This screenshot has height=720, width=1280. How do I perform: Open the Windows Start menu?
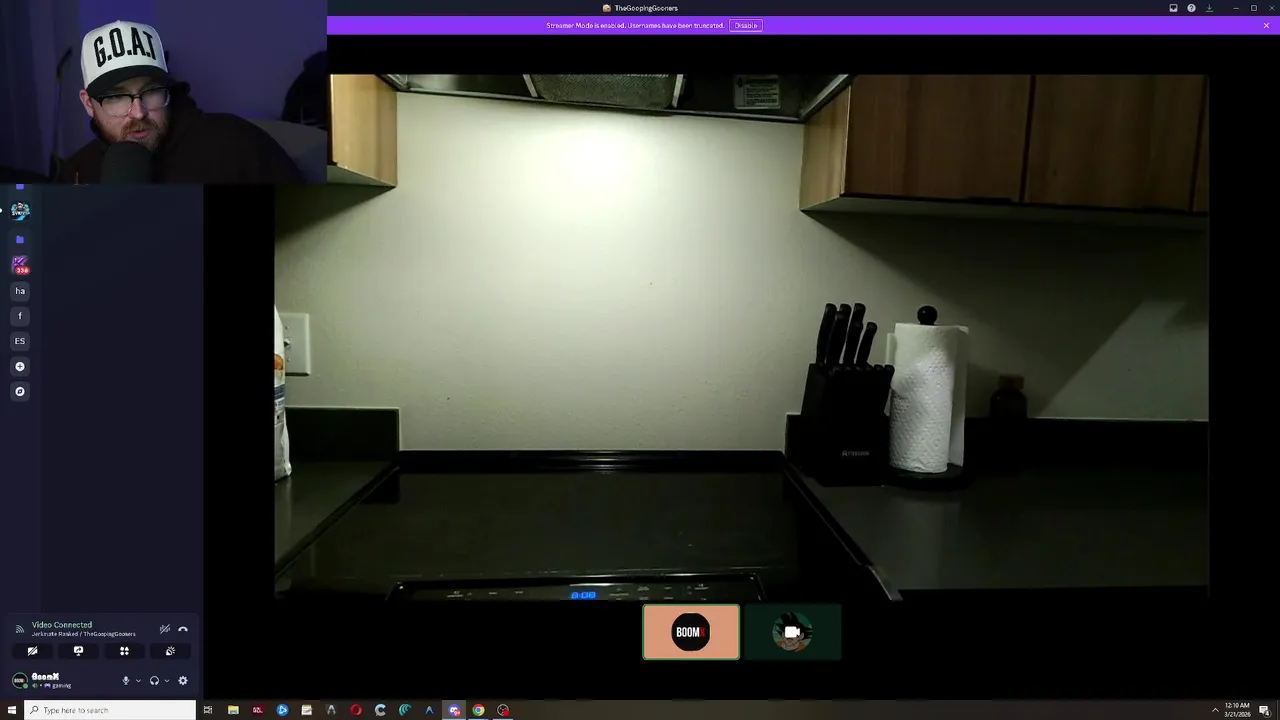pos(12,710)
